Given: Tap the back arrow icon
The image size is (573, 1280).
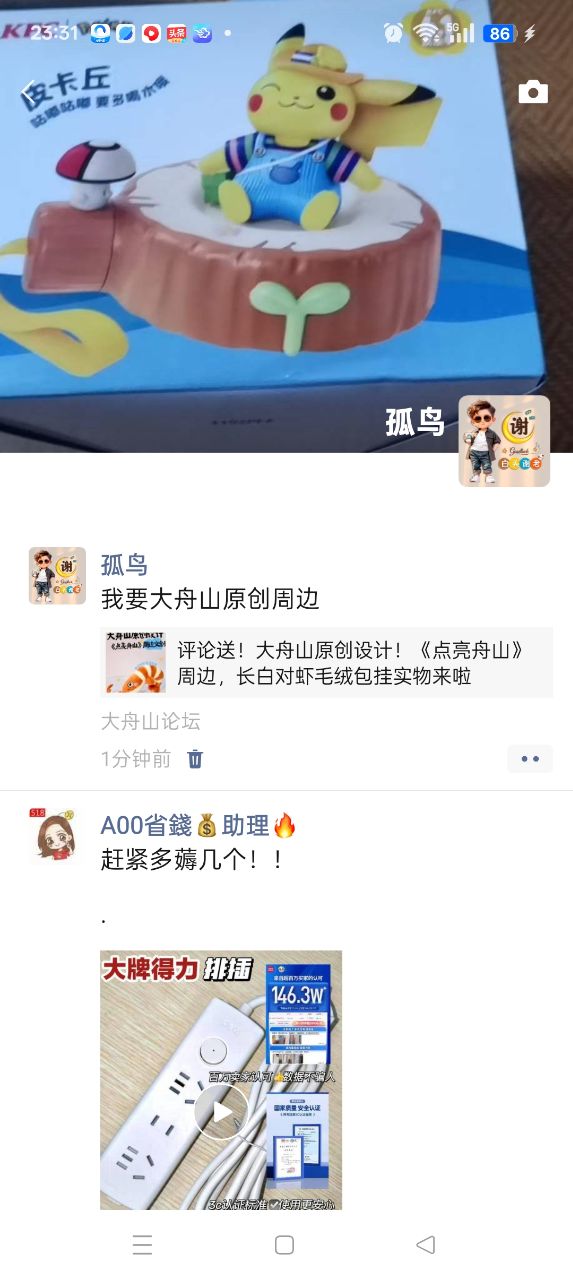Looking at the screenshot, I should (29, 93).
